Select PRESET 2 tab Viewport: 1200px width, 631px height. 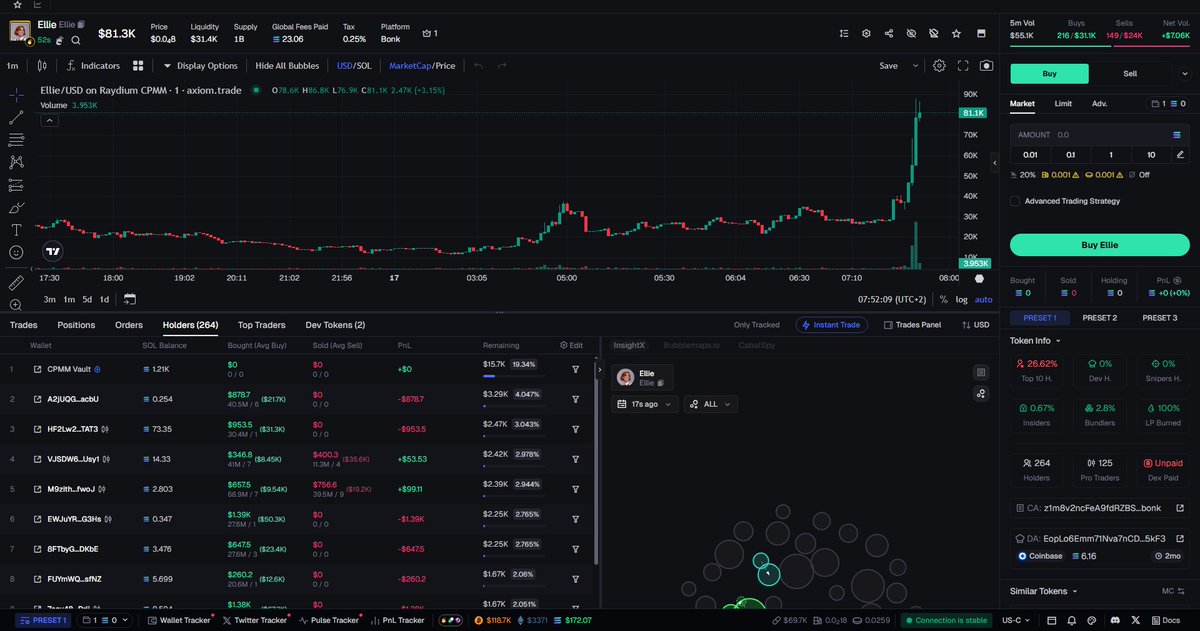coord(1100,318)
